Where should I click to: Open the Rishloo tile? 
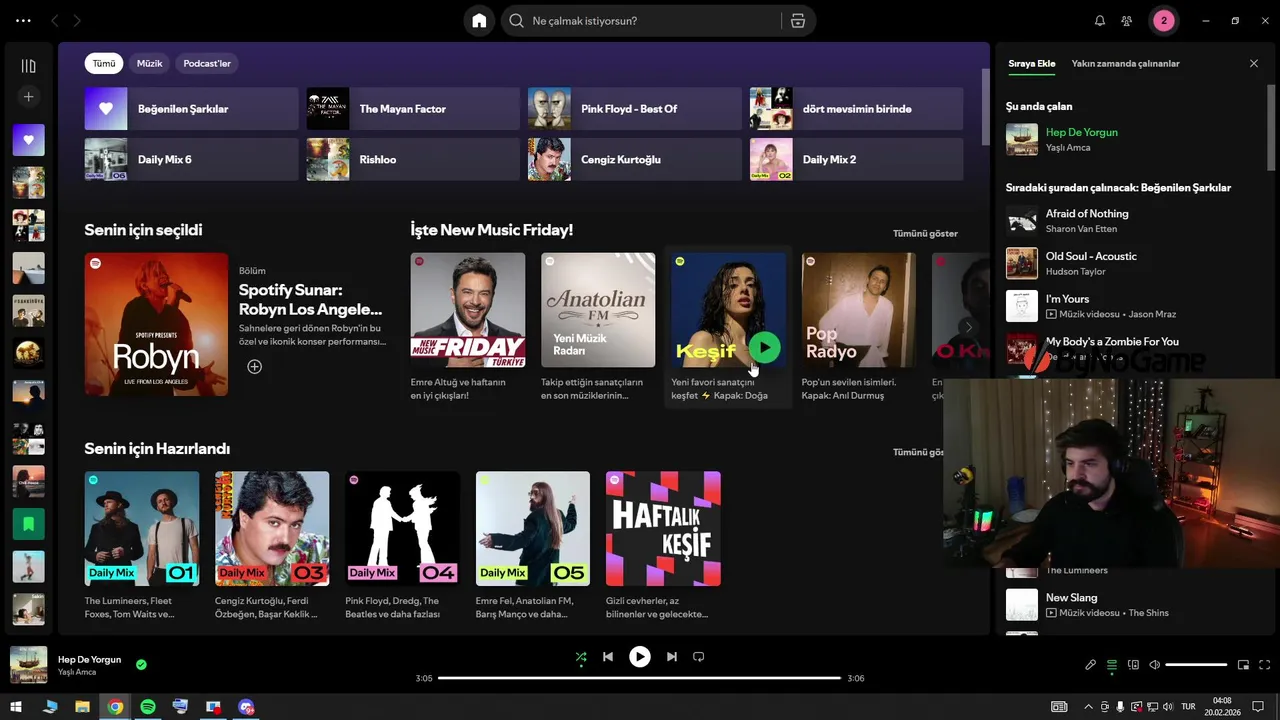pos(413,159)
